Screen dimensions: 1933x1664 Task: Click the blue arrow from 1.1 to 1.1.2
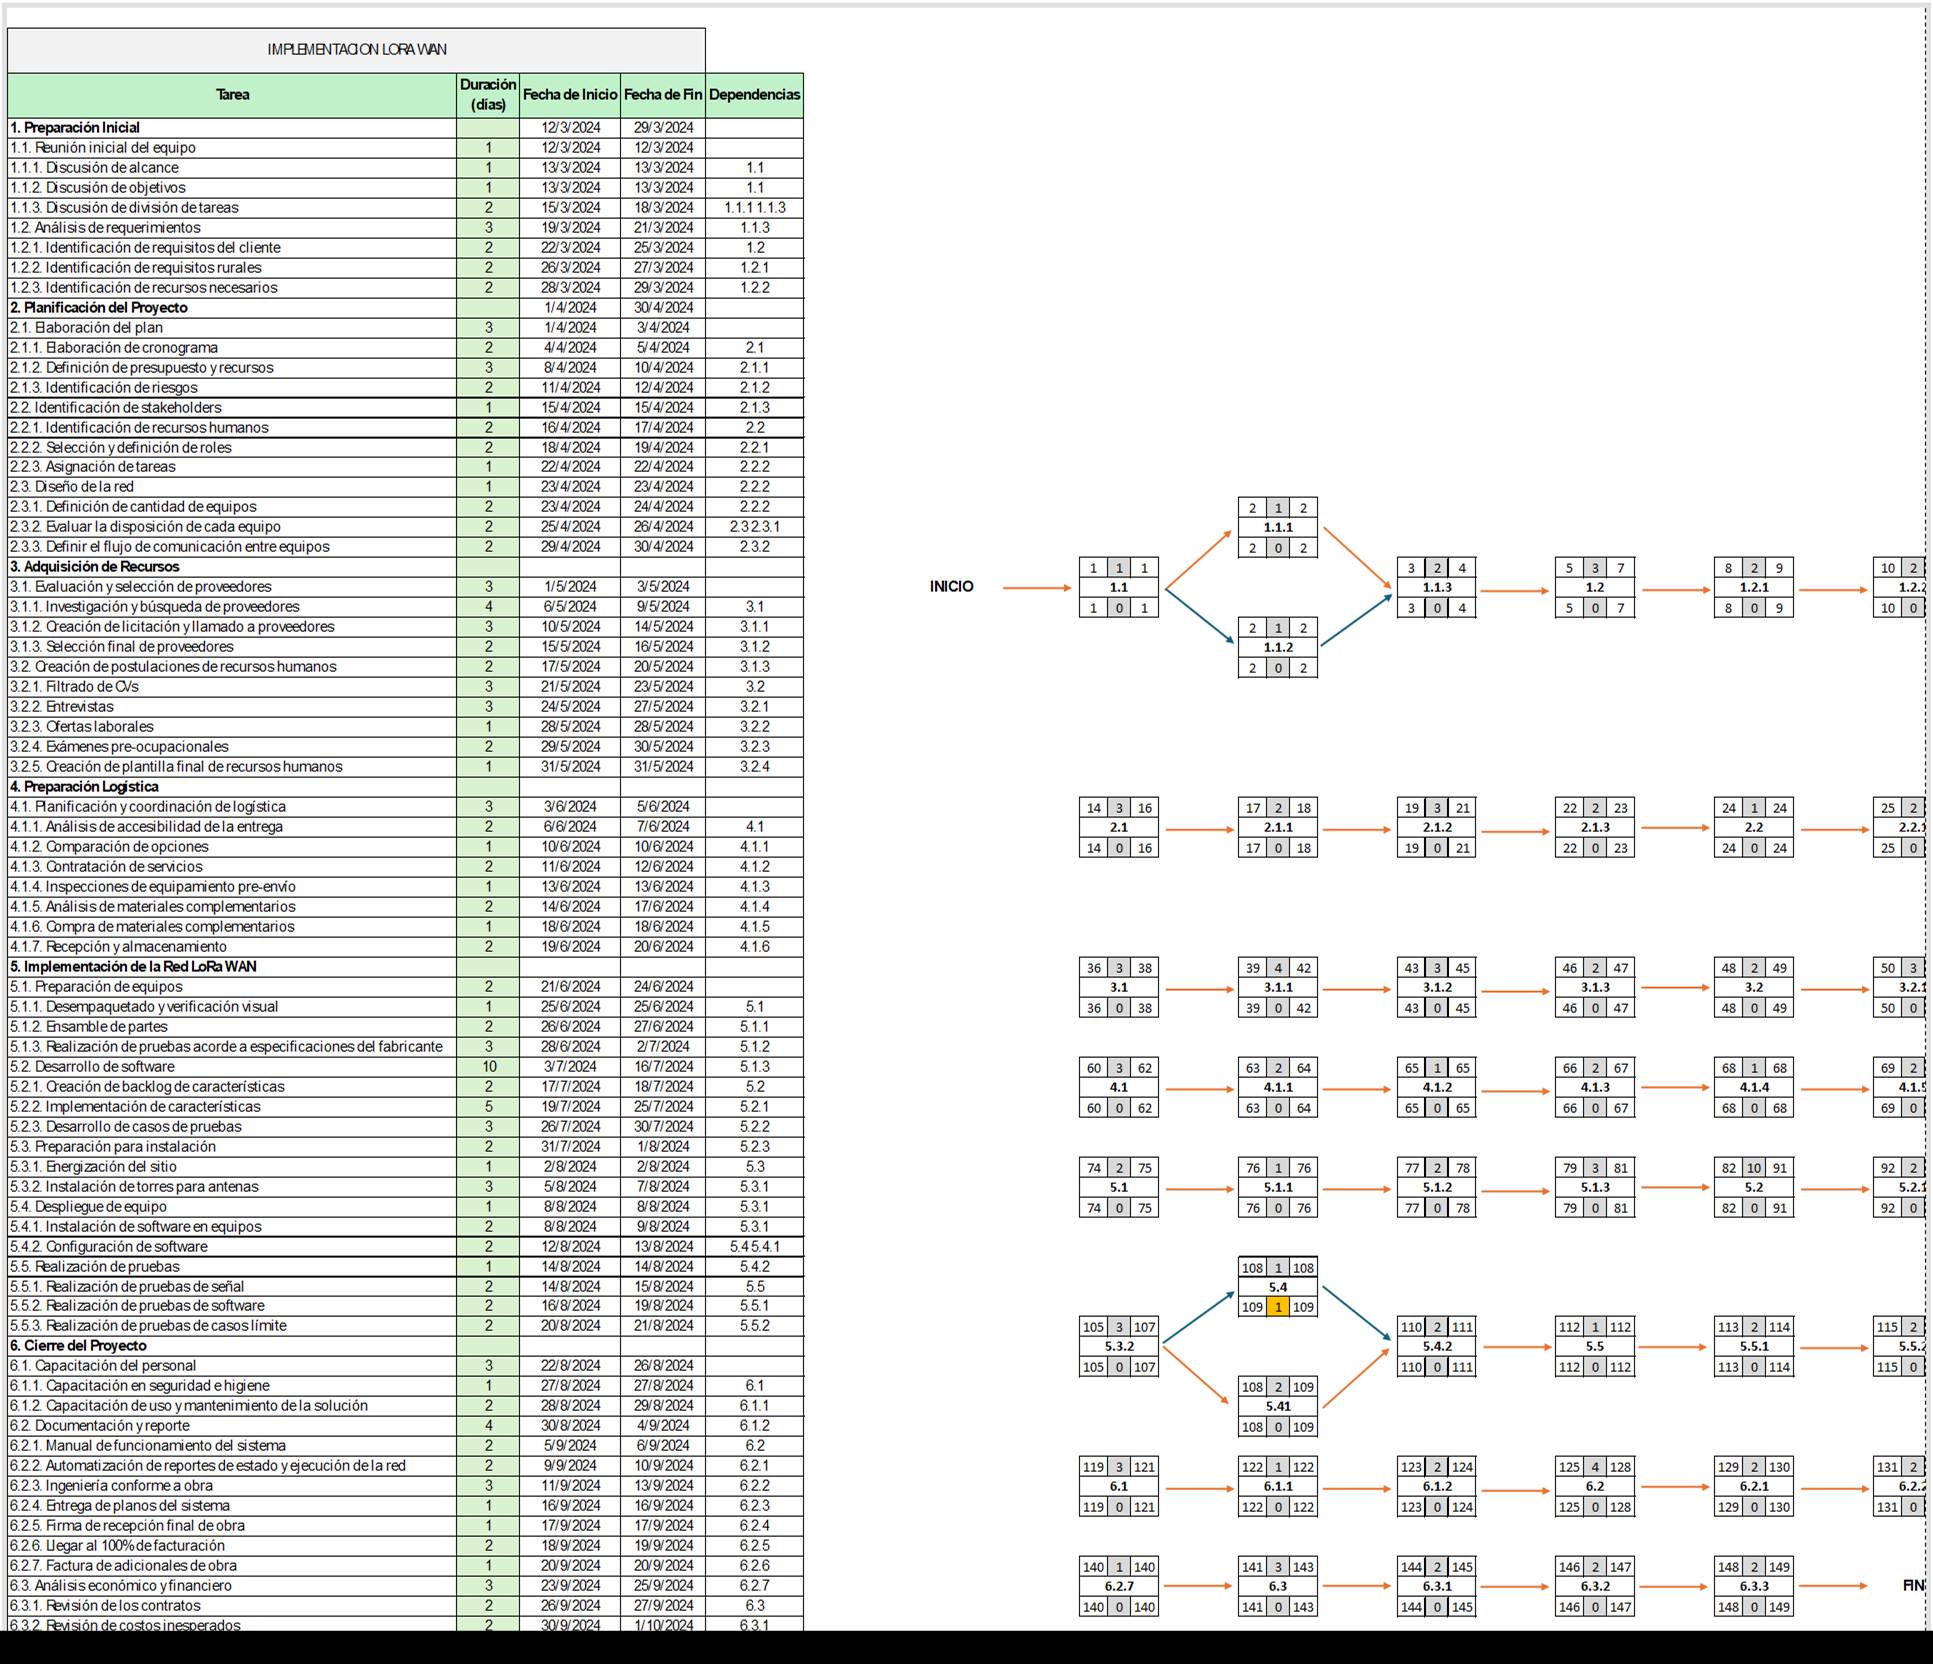pyautogui.click(x=1198, y=617)
